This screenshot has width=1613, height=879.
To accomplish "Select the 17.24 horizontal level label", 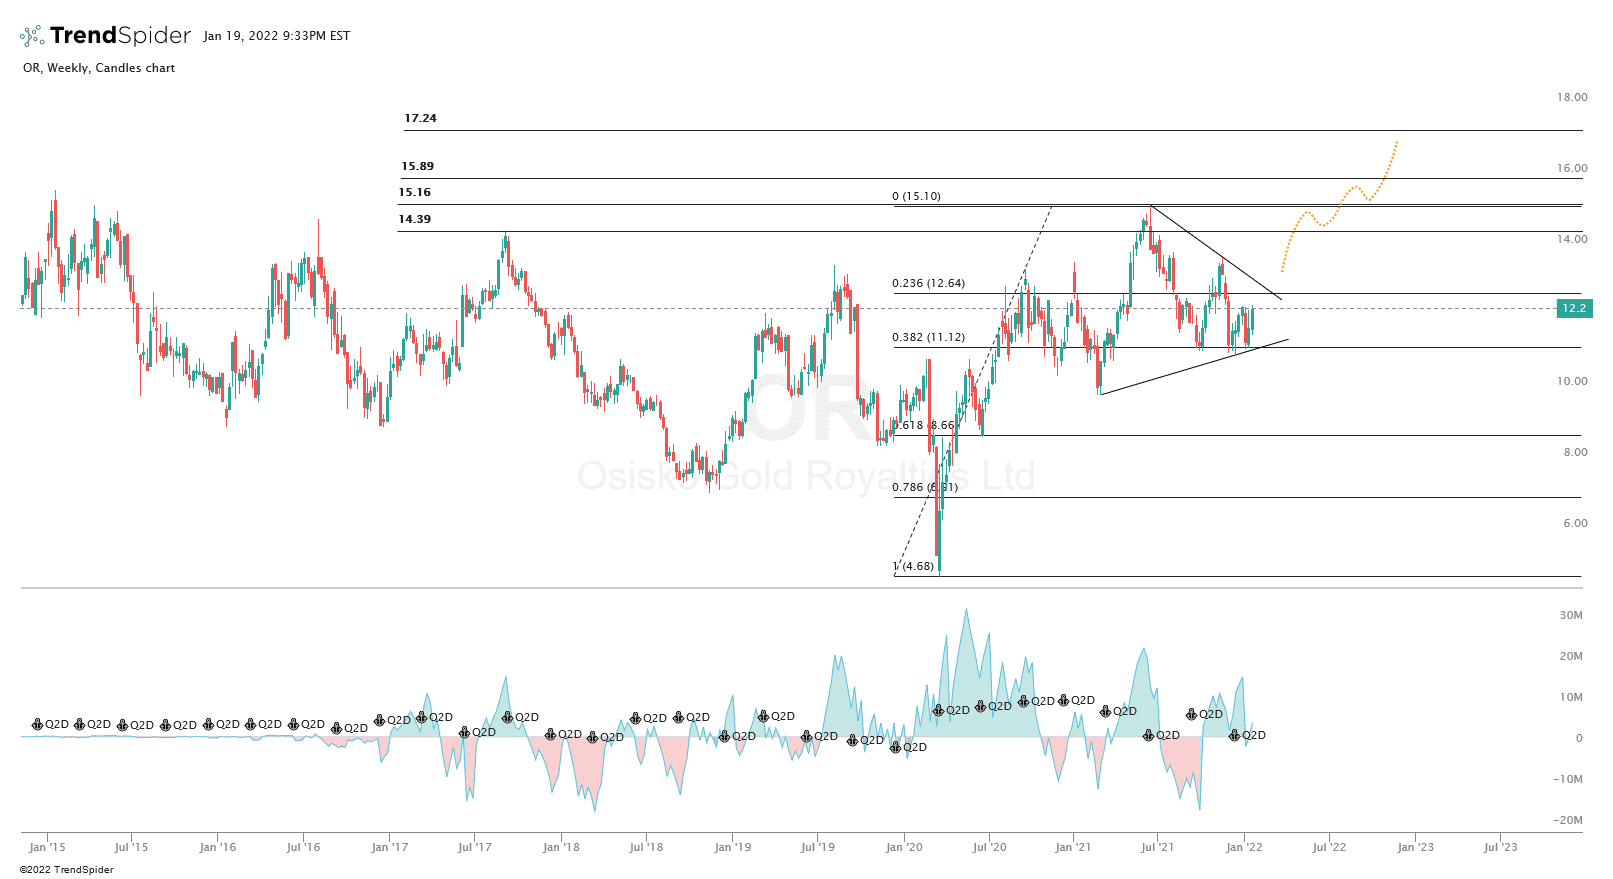I will [x=420, y=118].
